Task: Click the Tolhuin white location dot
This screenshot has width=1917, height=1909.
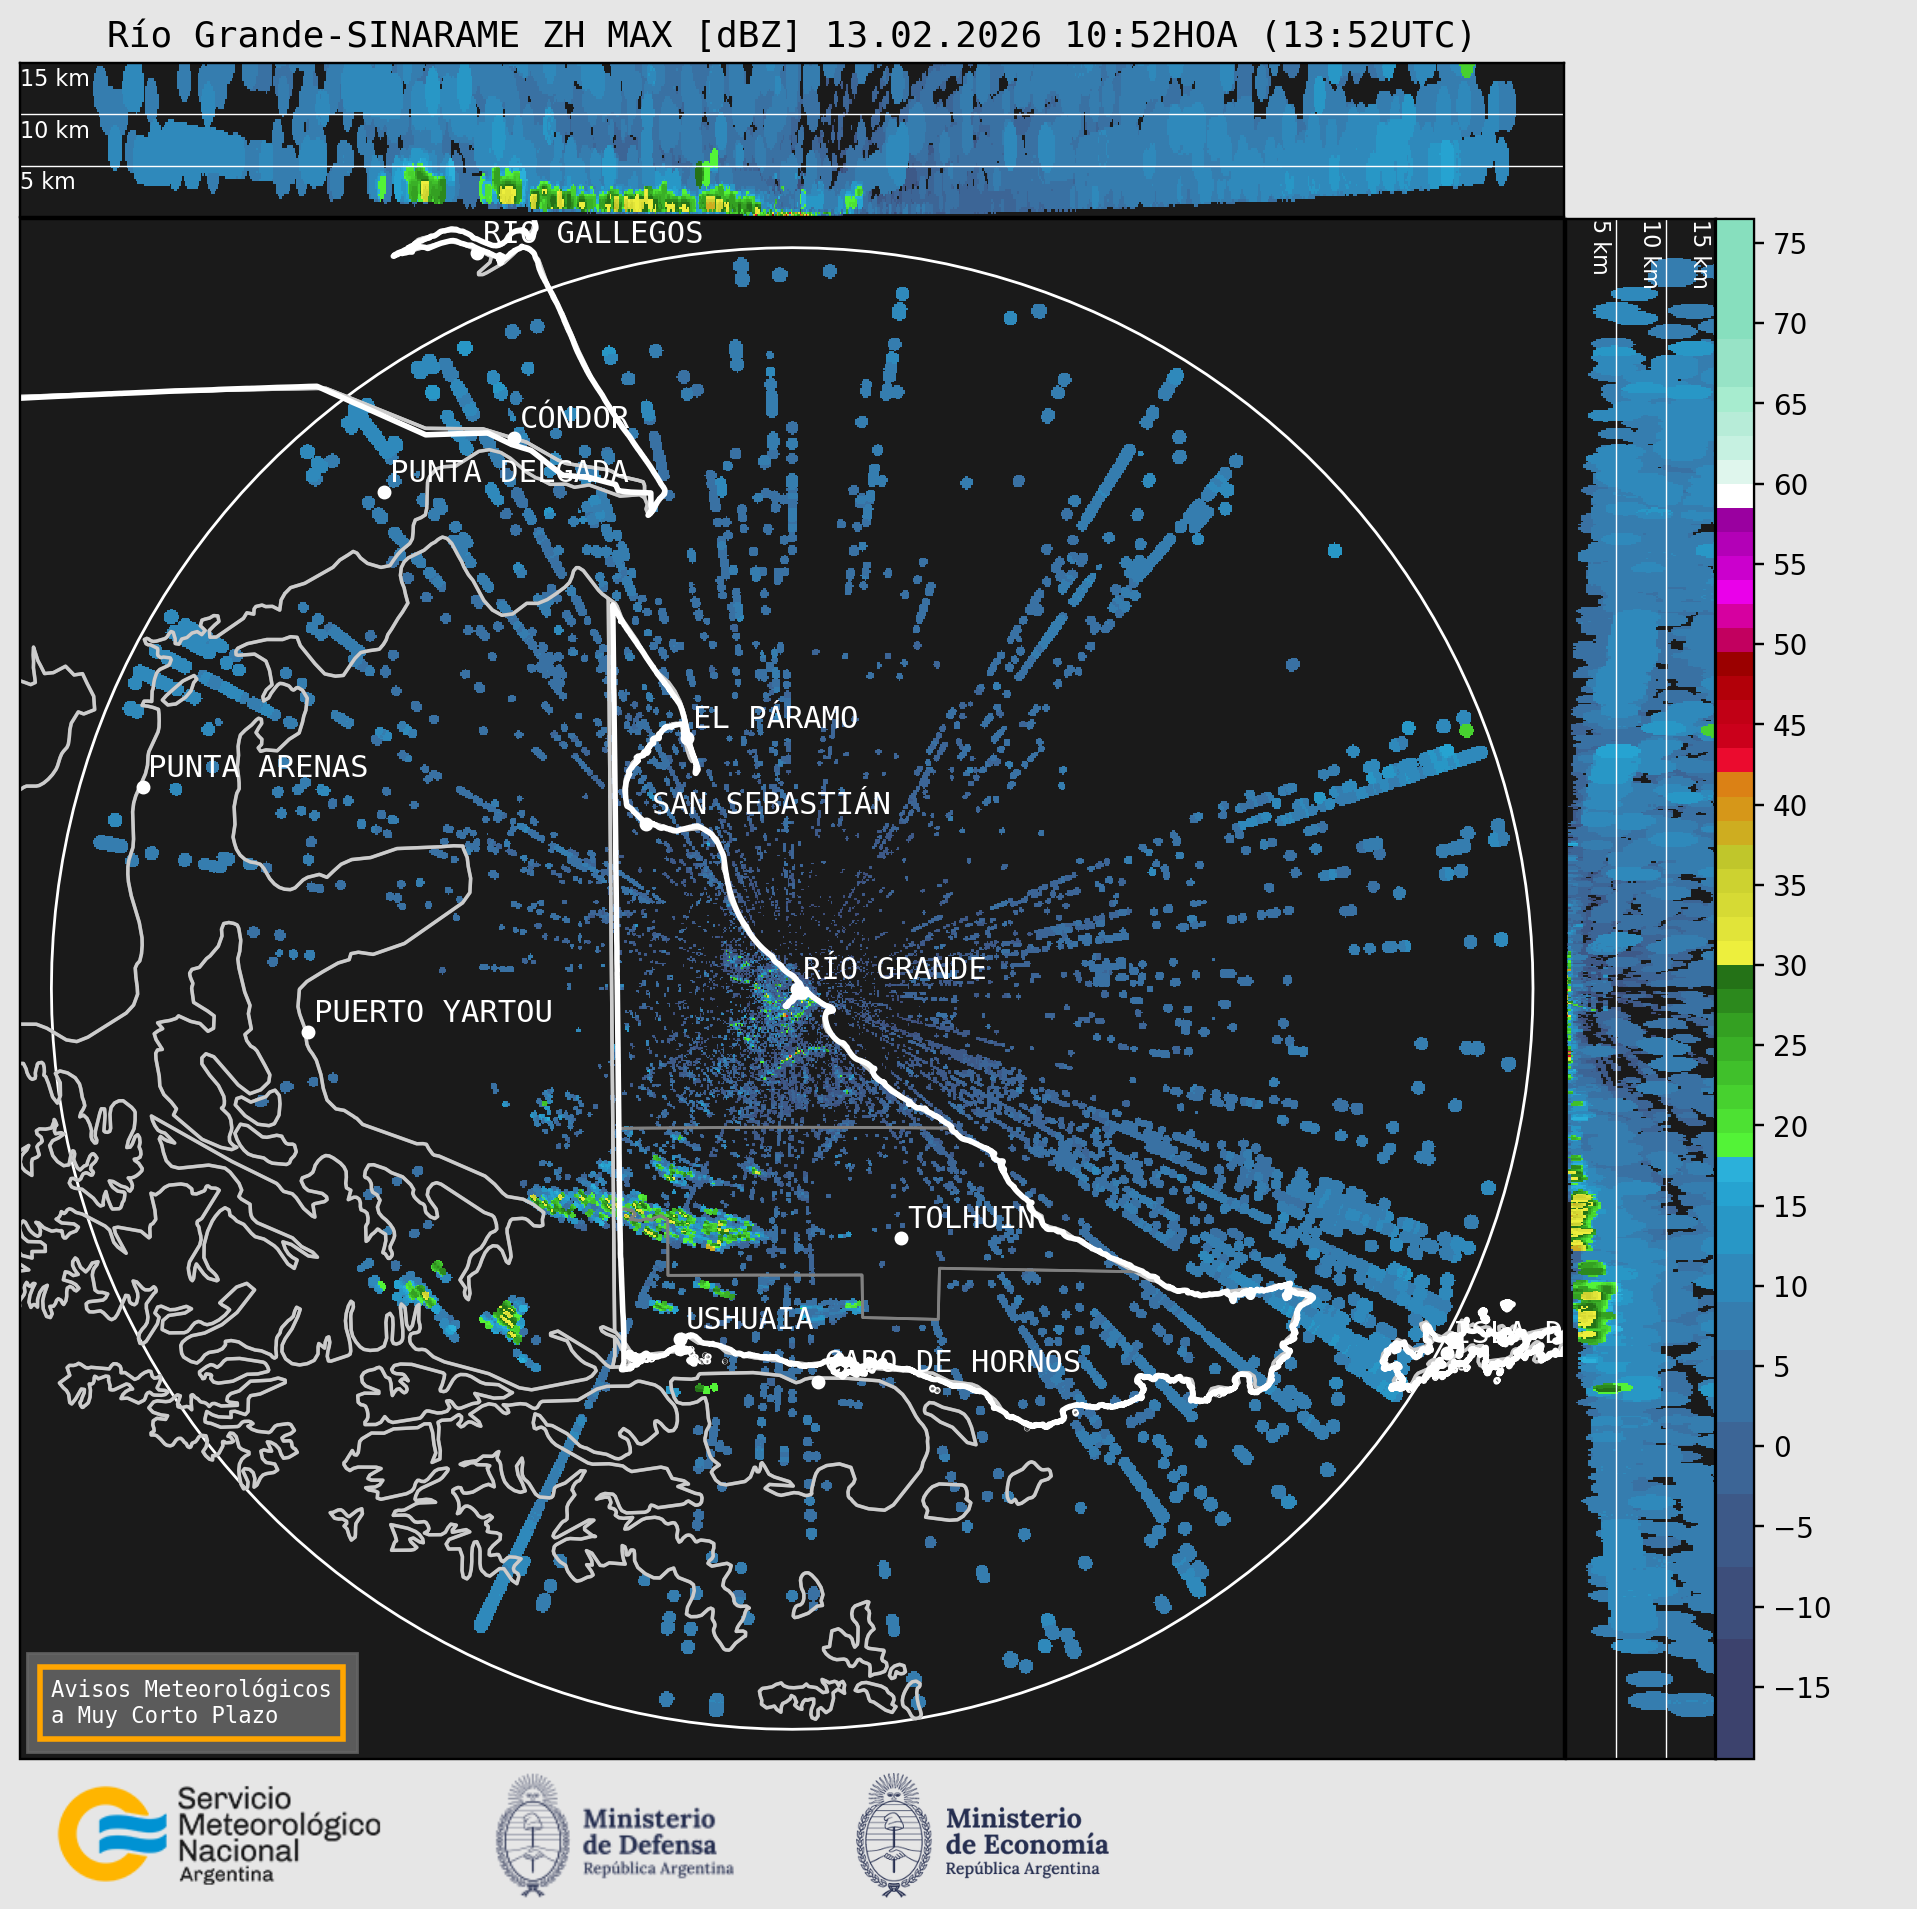Action: [x=901, y=1238]
